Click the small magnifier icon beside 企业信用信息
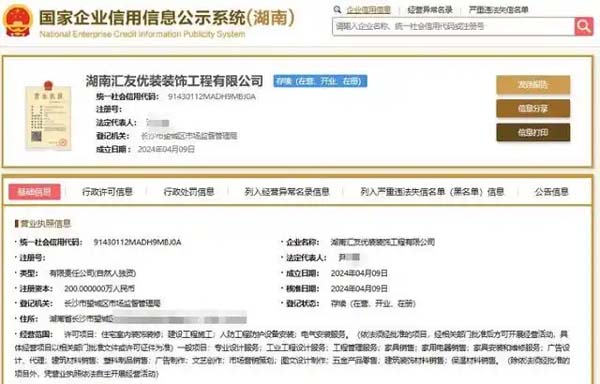 click(337, 10)
